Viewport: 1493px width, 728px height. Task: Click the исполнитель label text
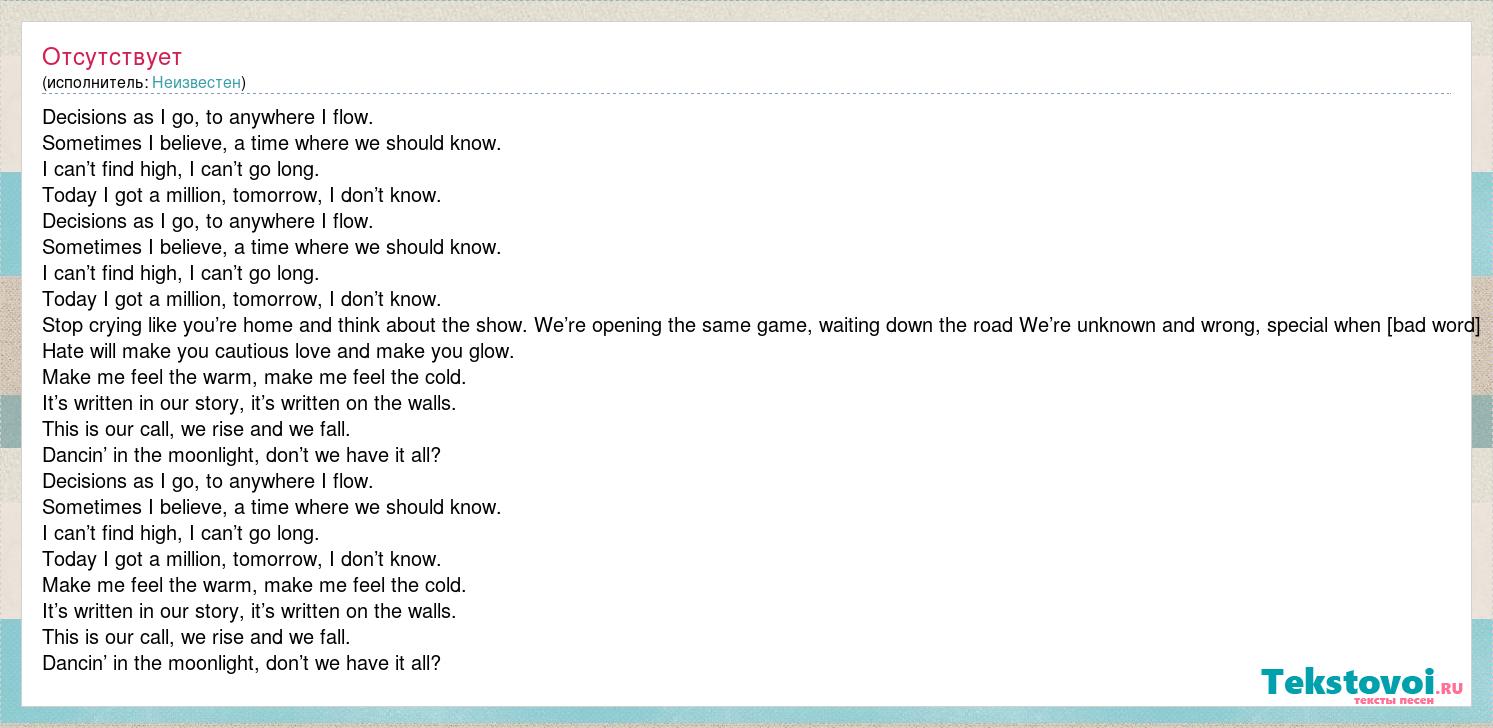point(96,82)
